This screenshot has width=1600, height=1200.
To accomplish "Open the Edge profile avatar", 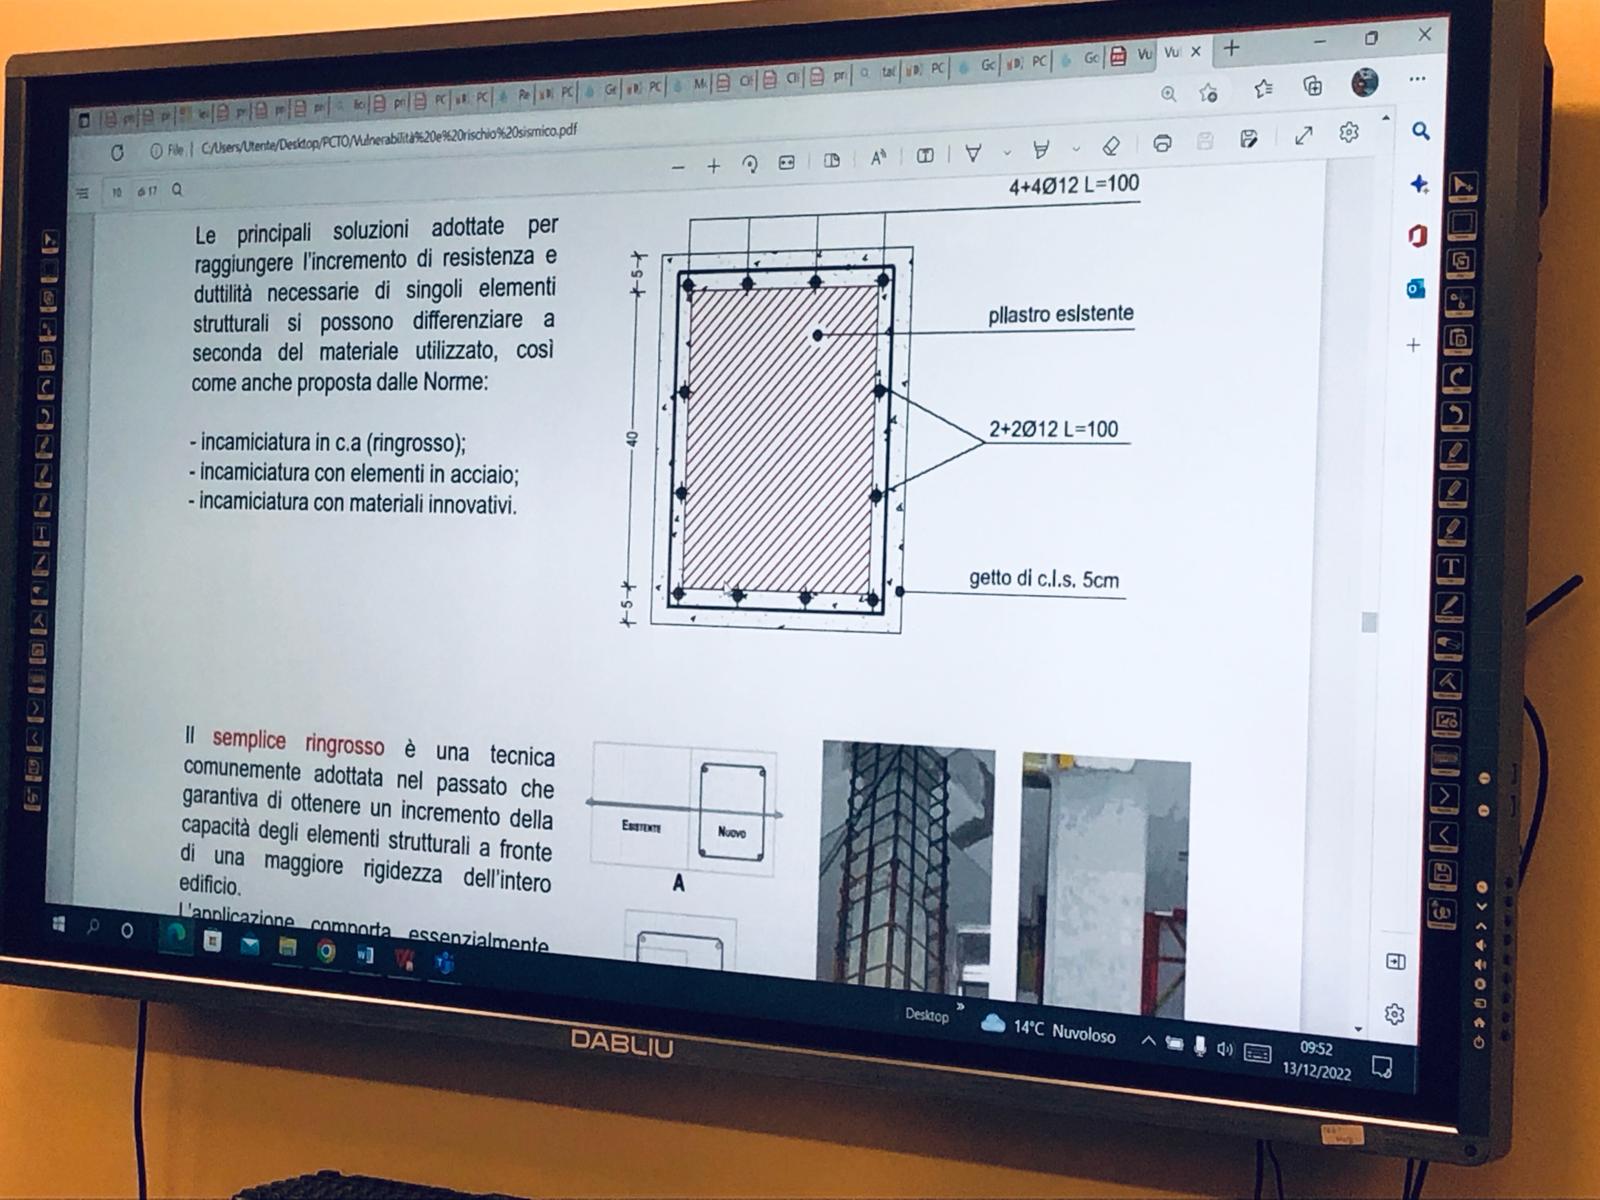I will pos(1365,82).
